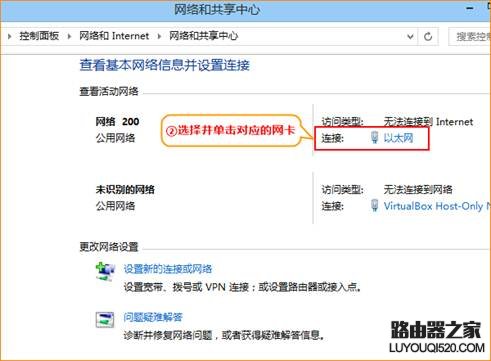Click the 网络和 Internet breadcrumb
This screenshot has width=491, height=361.
click(114, 36)
